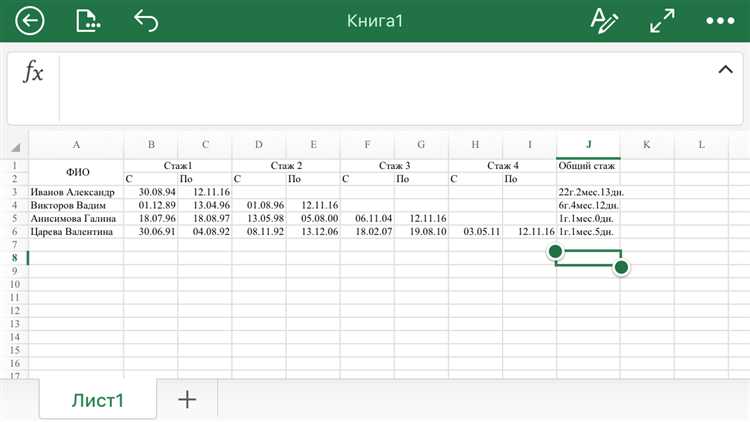
Task: Click the ФИО header cell
Action: pyautogui.click(x=76, y=171)
